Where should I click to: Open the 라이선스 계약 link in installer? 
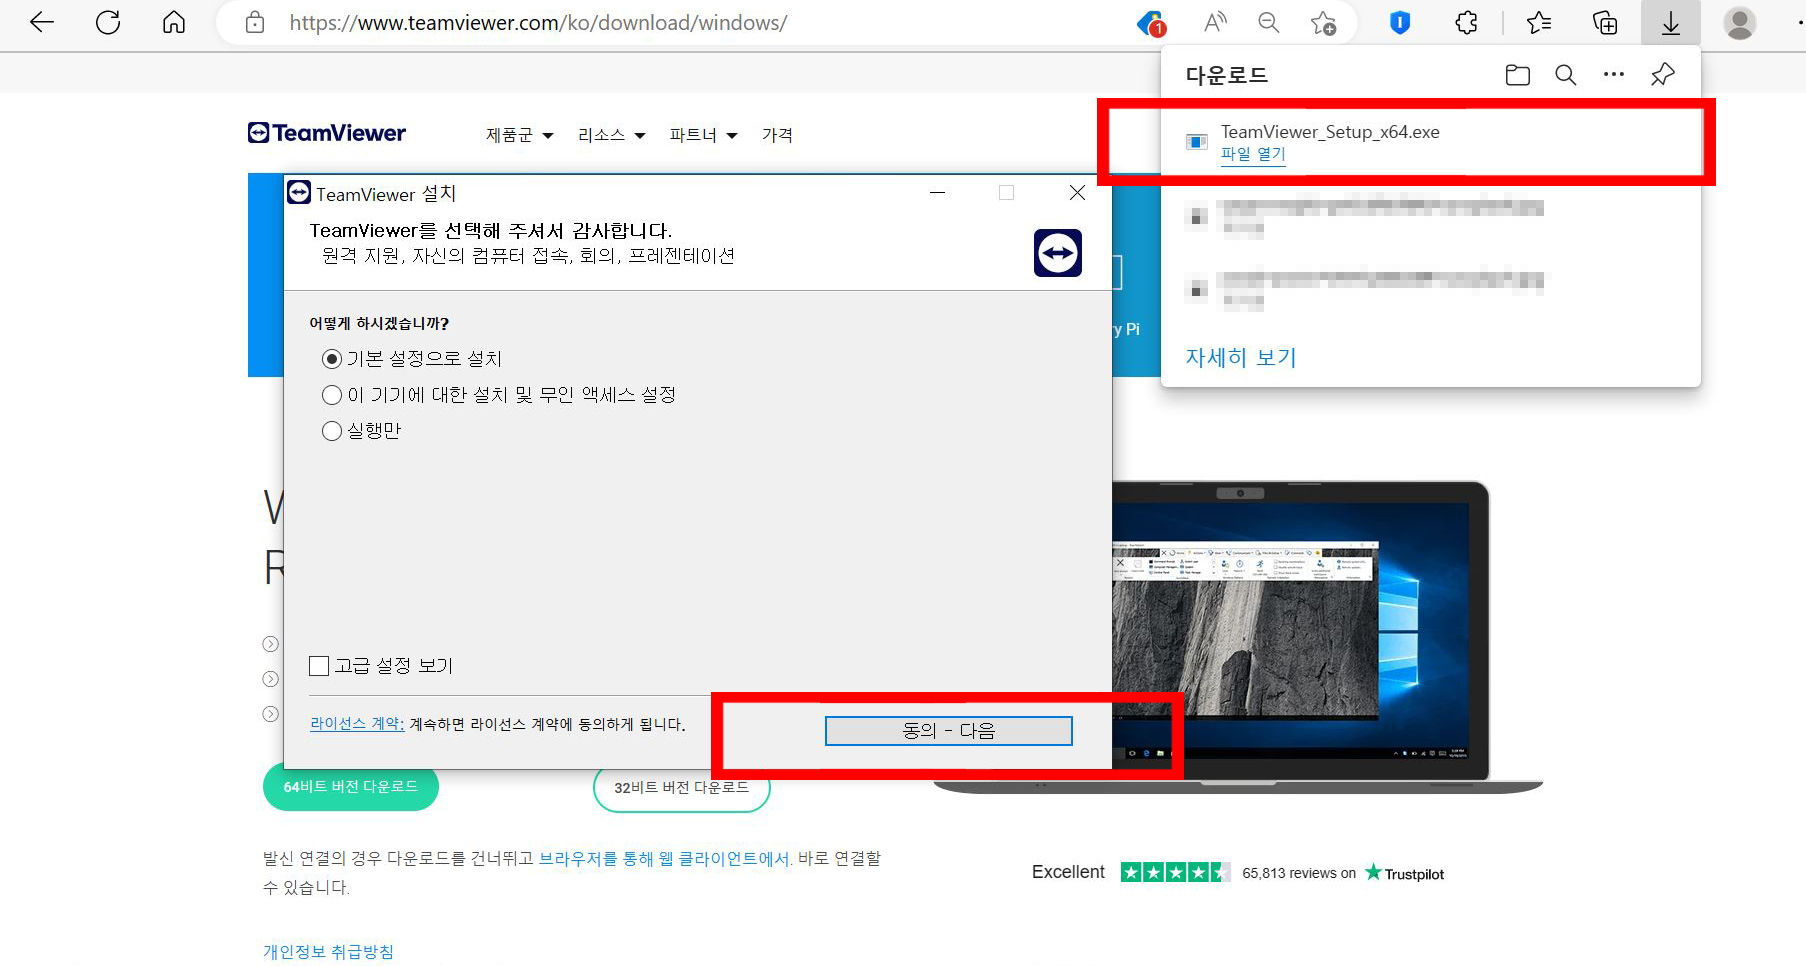coord(357,724)
